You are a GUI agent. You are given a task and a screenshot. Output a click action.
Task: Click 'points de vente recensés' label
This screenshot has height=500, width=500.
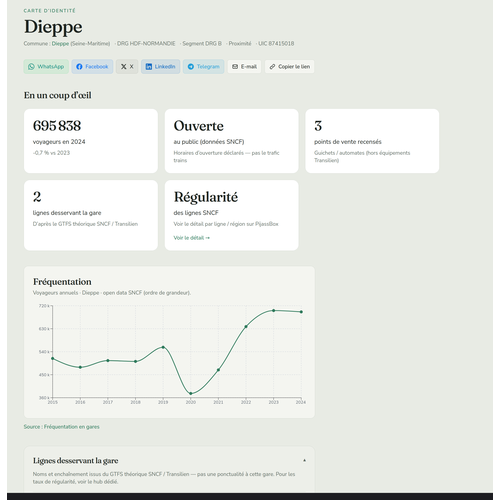(348, 142)
